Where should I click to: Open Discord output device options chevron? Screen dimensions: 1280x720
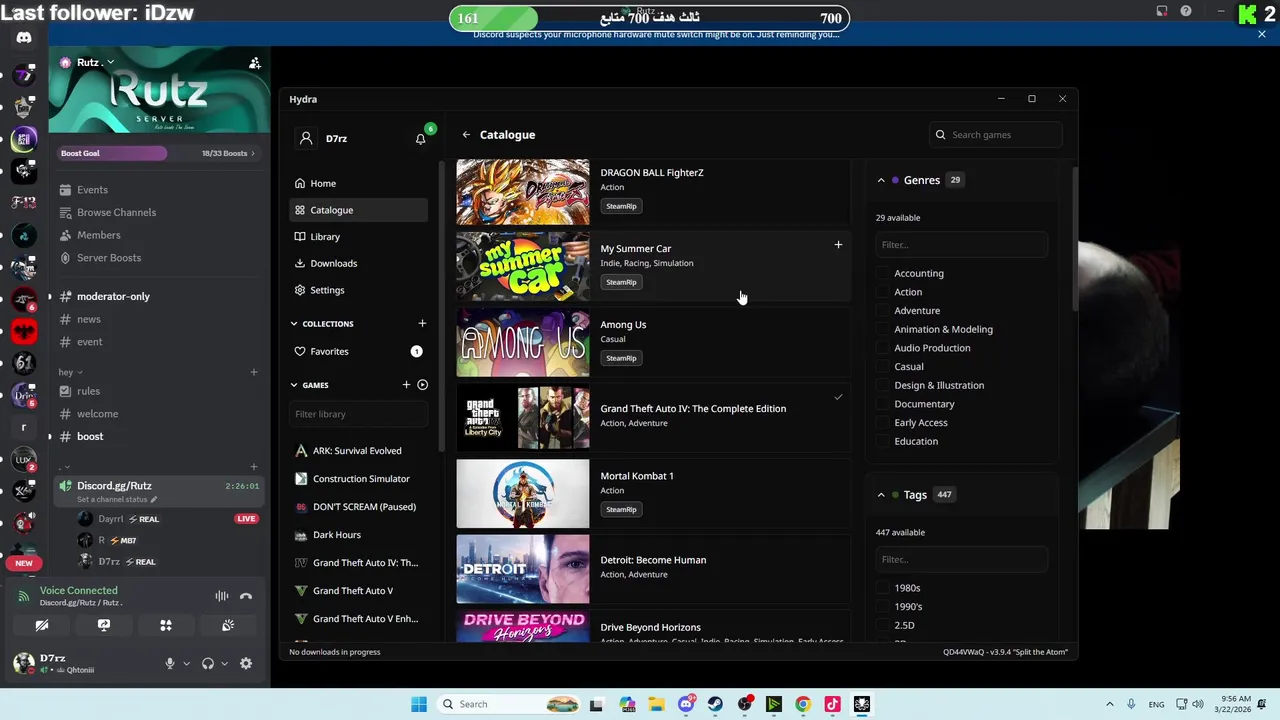[x=224, y=664]
